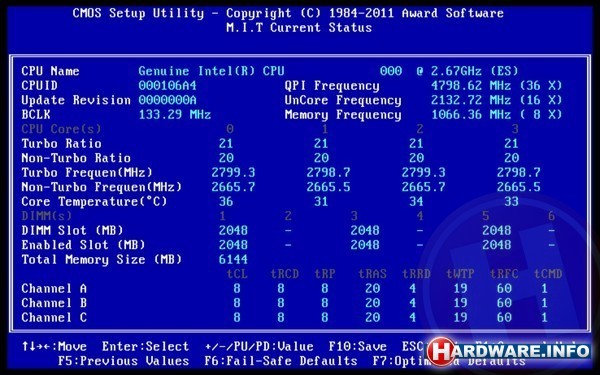This screenshot has width=600, height=375.
Task: Click the (36 X) QPI multiplier
Action: (x=541, y=86)
